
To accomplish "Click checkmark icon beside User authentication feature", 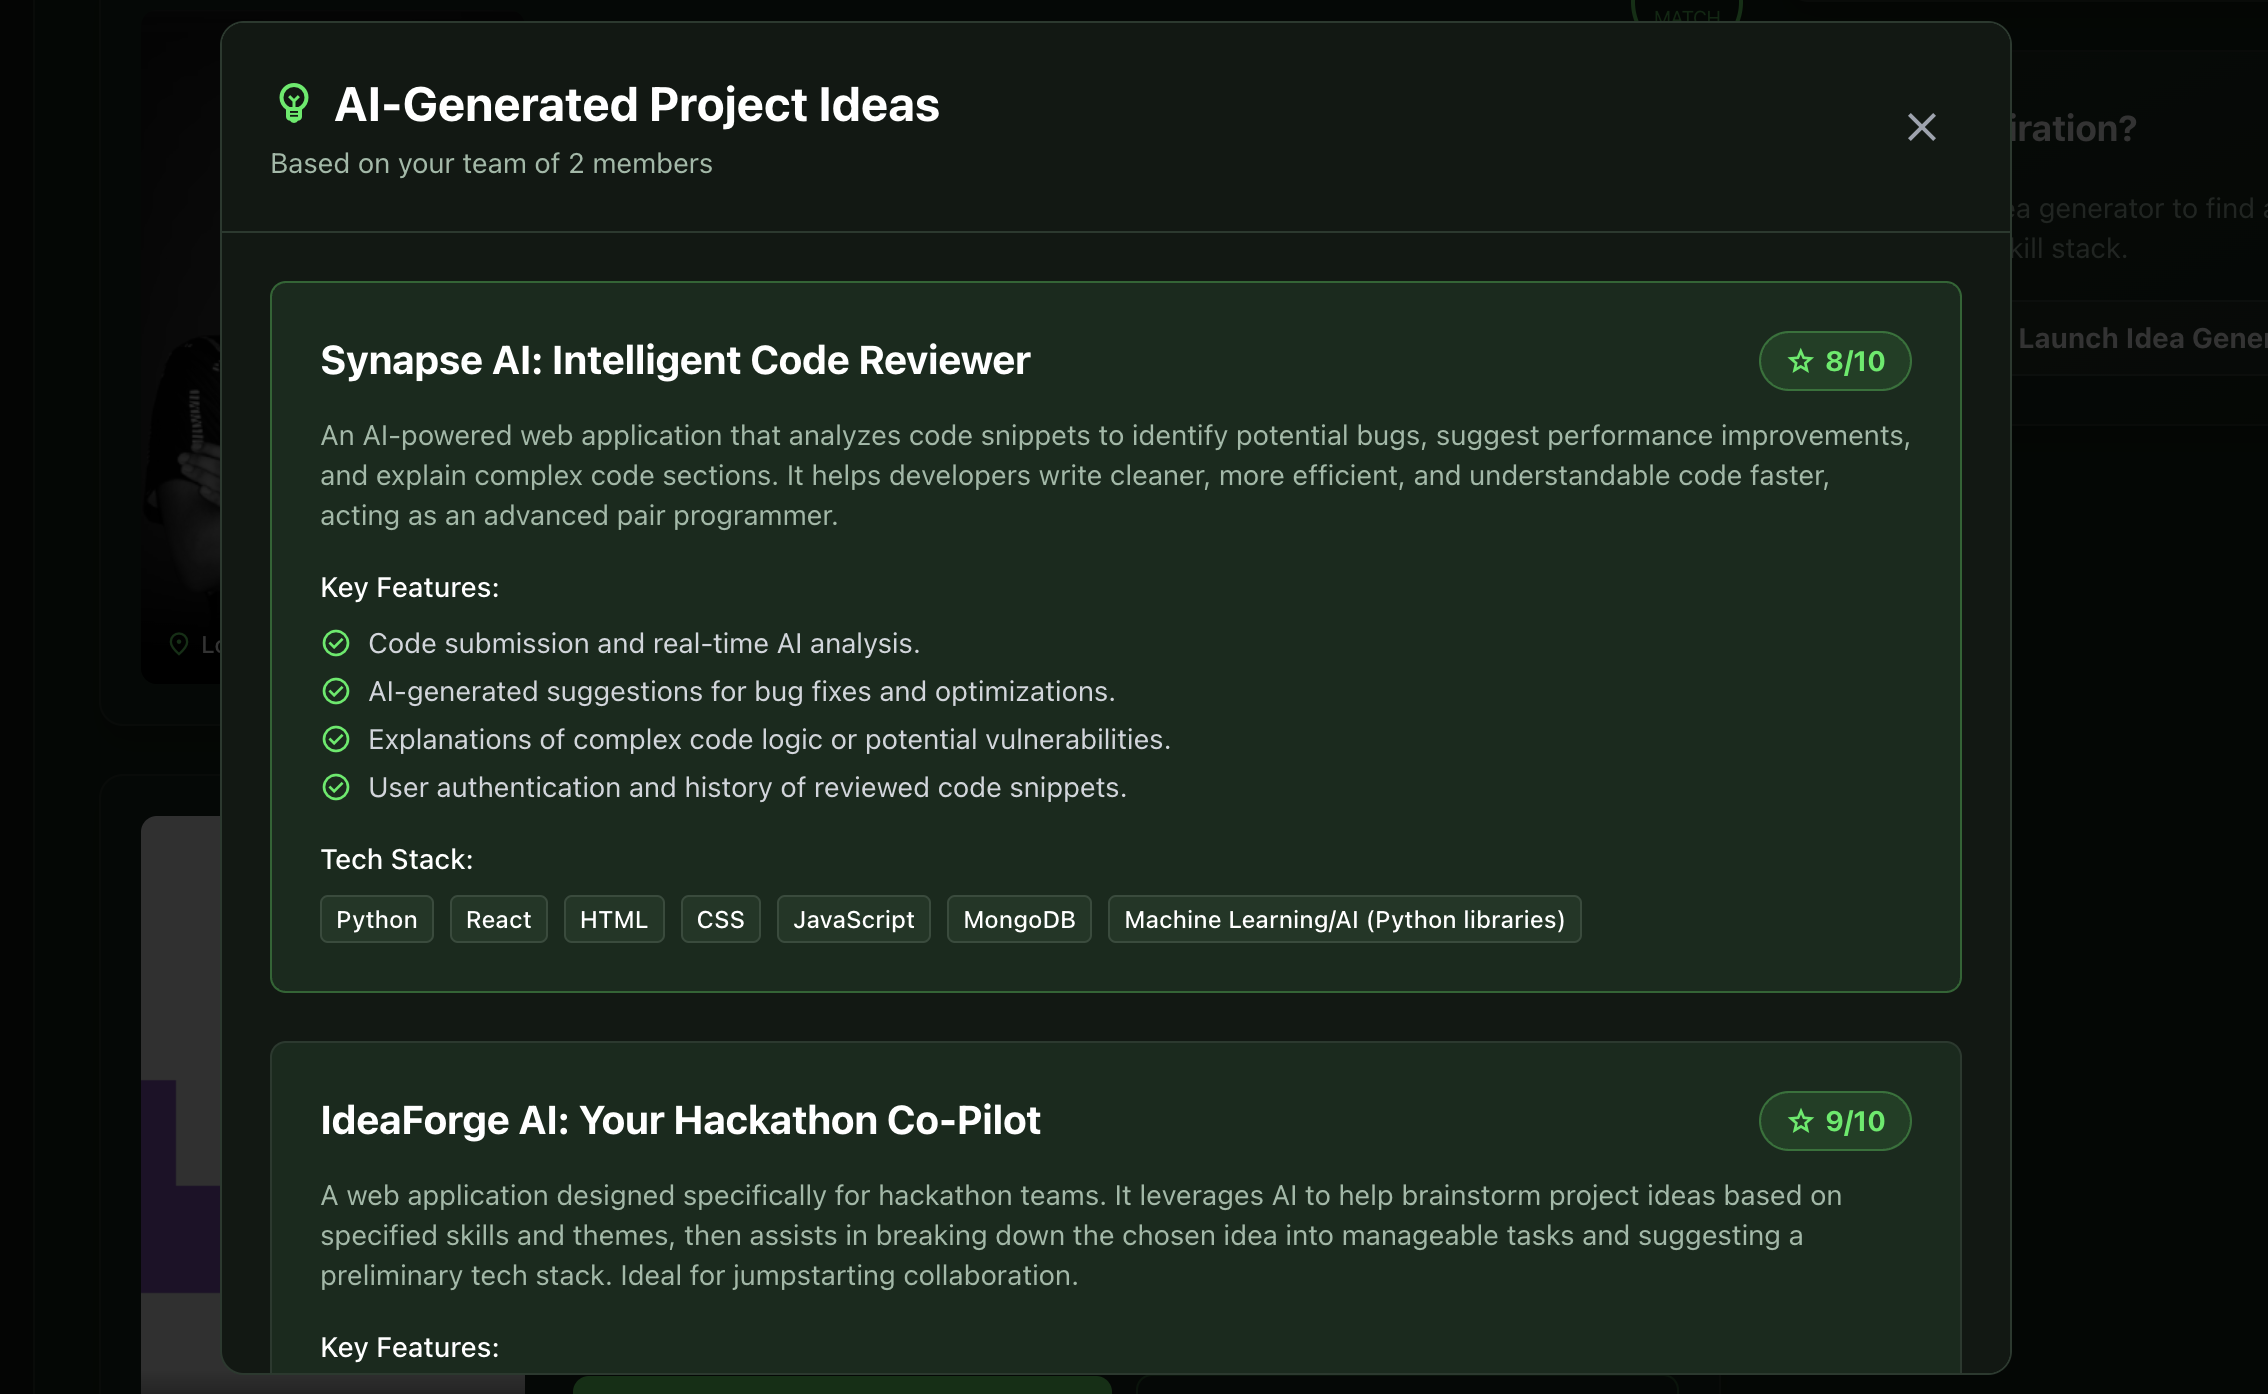I will [336, 787].
